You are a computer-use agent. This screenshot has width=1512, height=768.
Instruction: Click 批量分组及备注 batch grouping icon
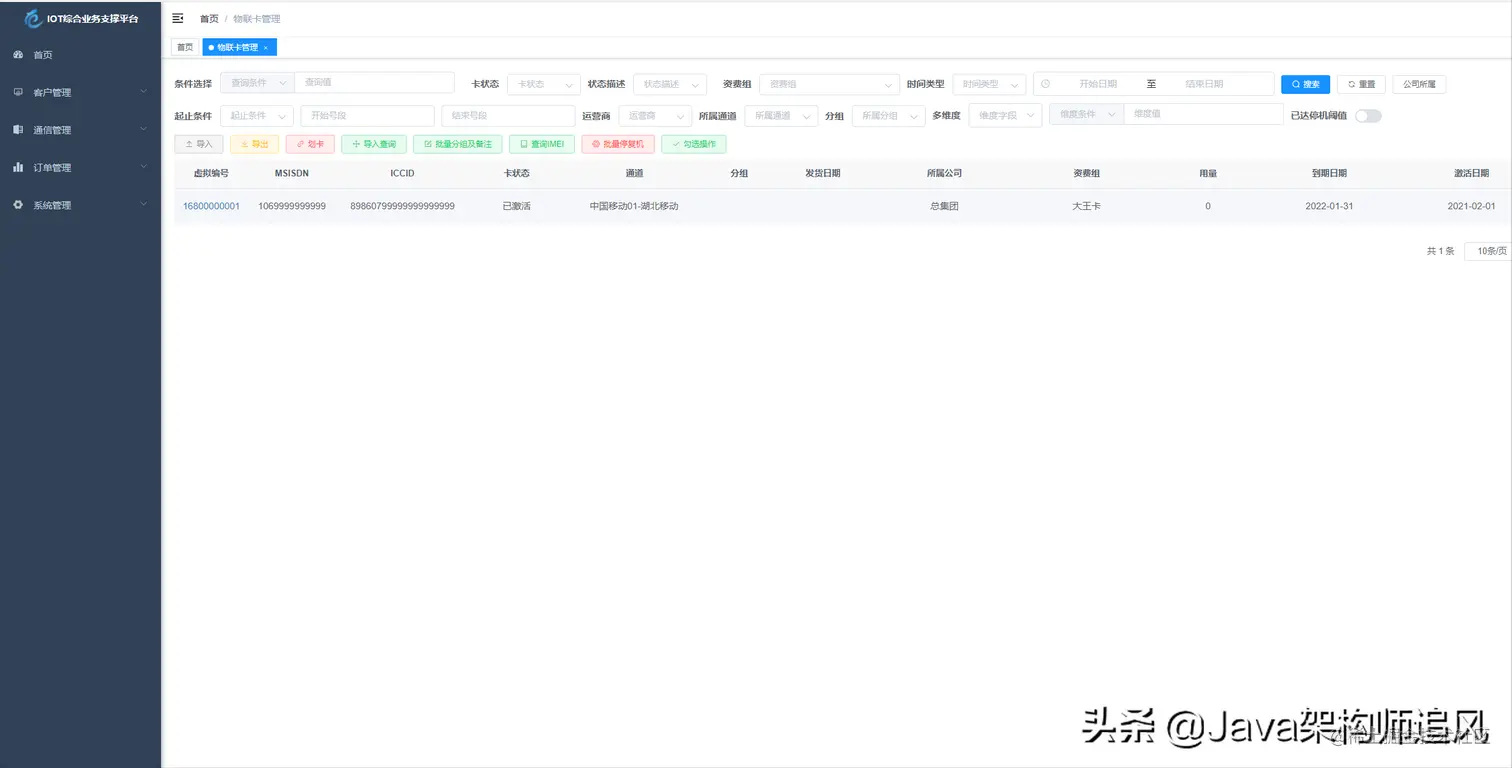457,144
